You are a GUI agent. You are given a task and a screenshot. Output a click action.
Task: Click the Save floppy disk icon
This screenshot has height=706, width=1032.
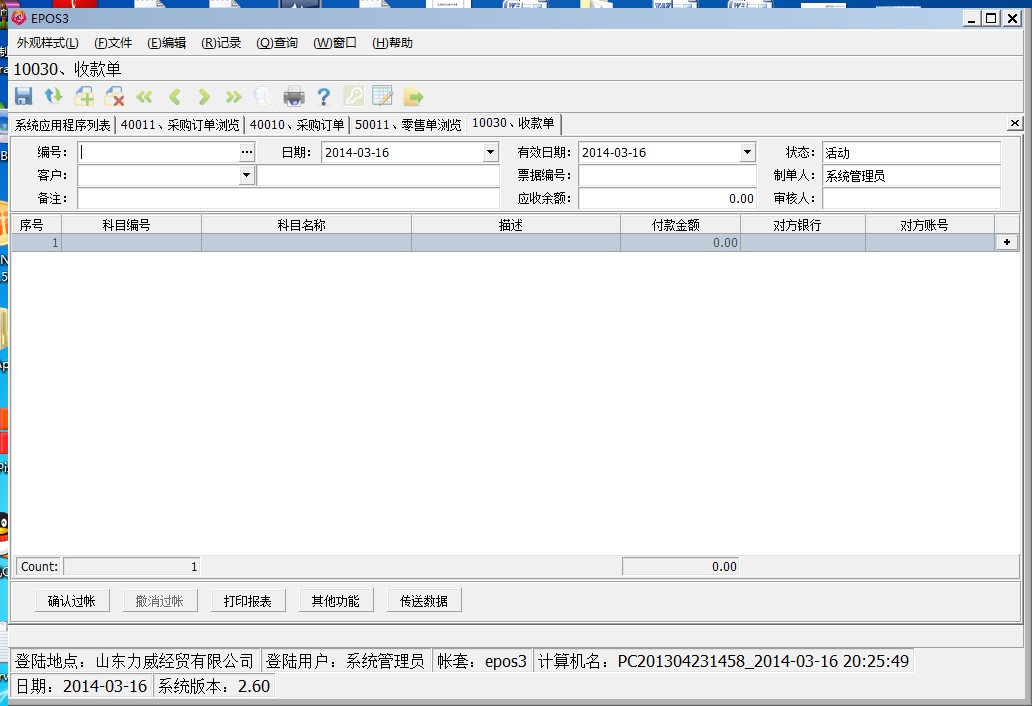(23, 96)
